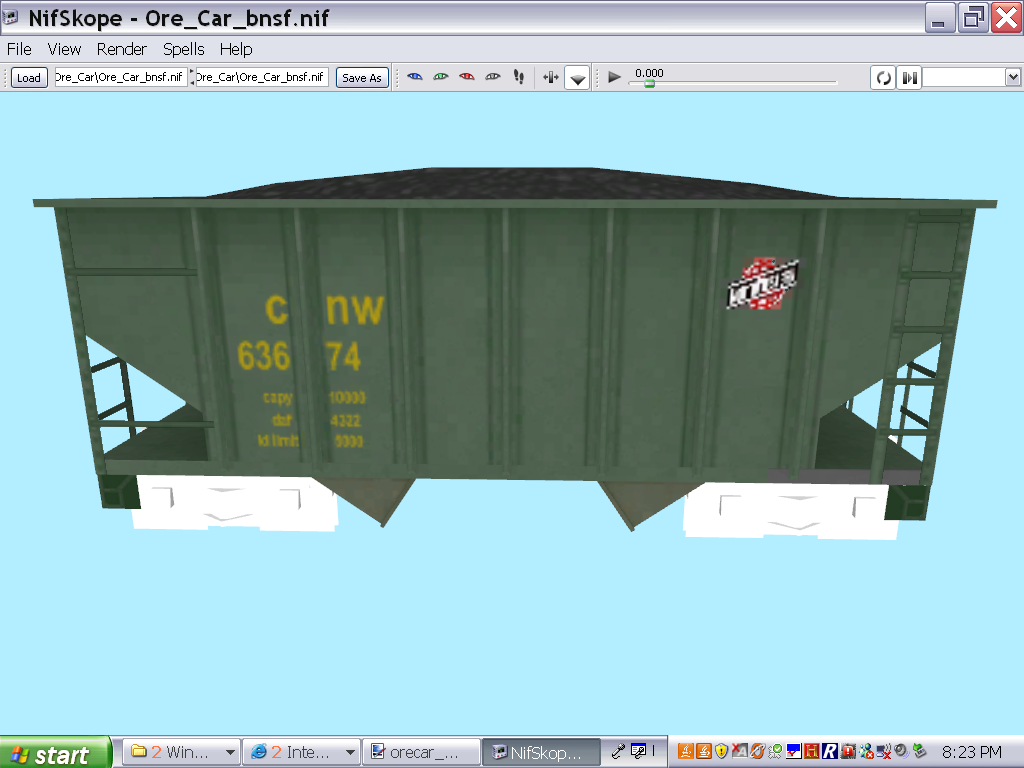Click the first Java tray icon
The width and height of the screenshot is (1024, 768).
(686, 752)
